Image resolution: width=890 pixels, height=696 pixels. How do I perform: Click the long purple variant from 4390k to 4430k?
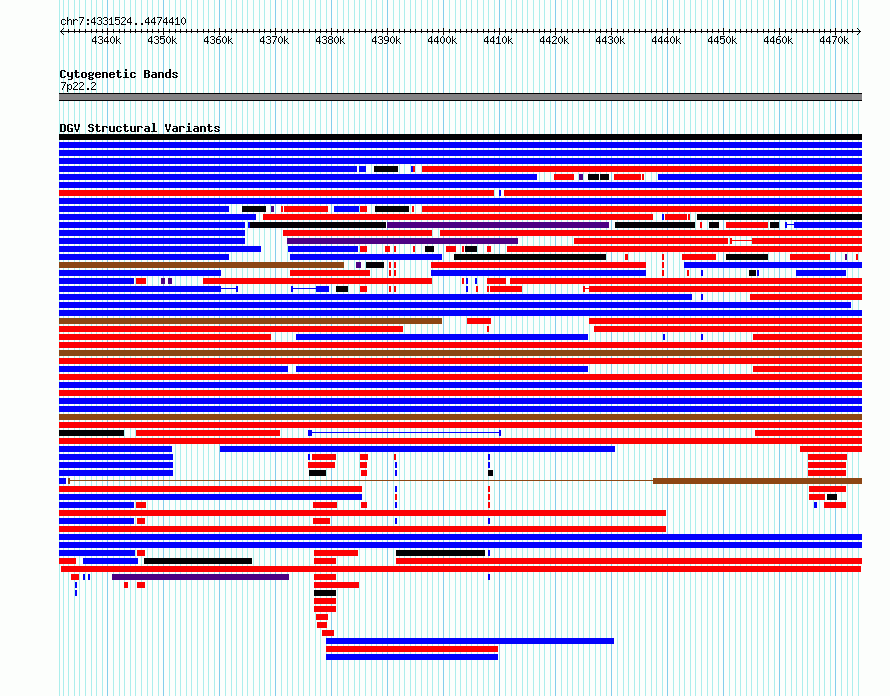point(498,225)
